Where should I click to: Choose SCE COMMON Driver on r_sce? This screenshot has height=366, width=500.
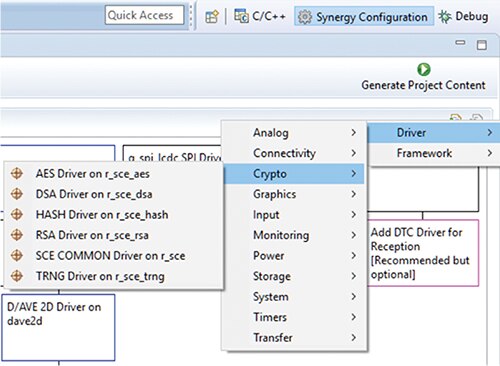pos(113,256)
